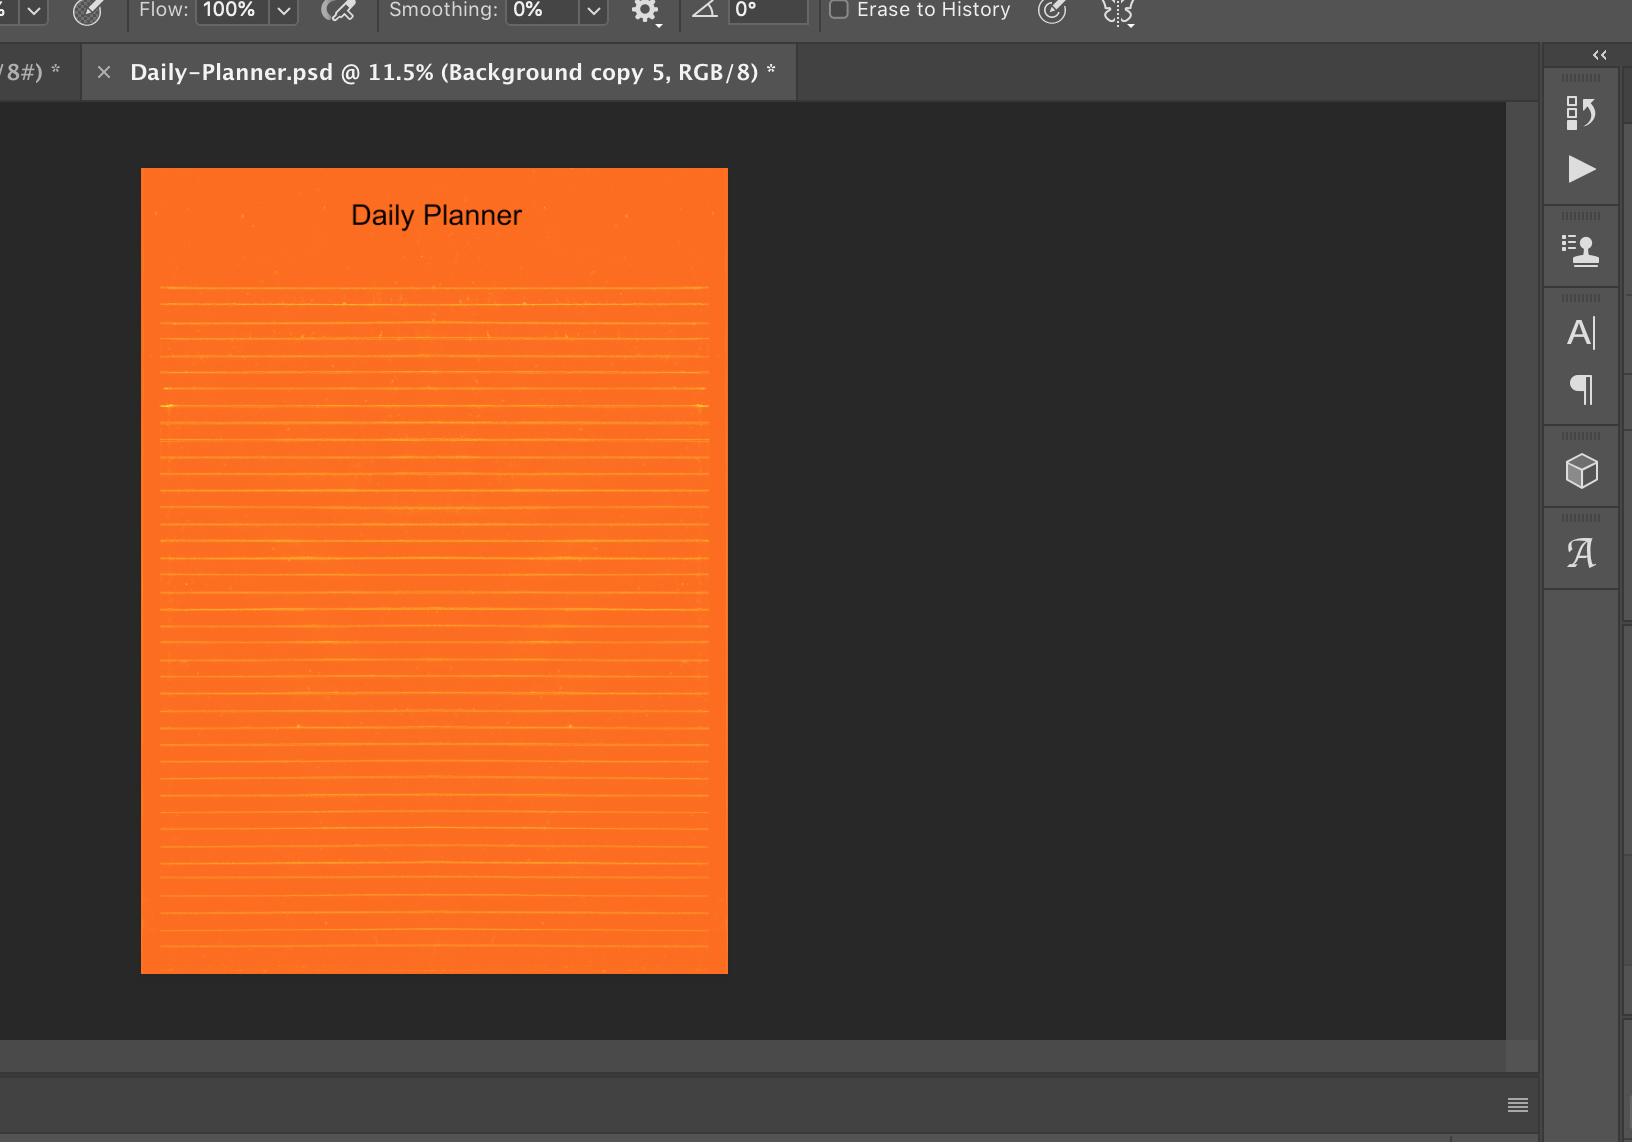Open the Clone Source panel
This screenshot has height=1142, width=1632.
click(1580, 248)
